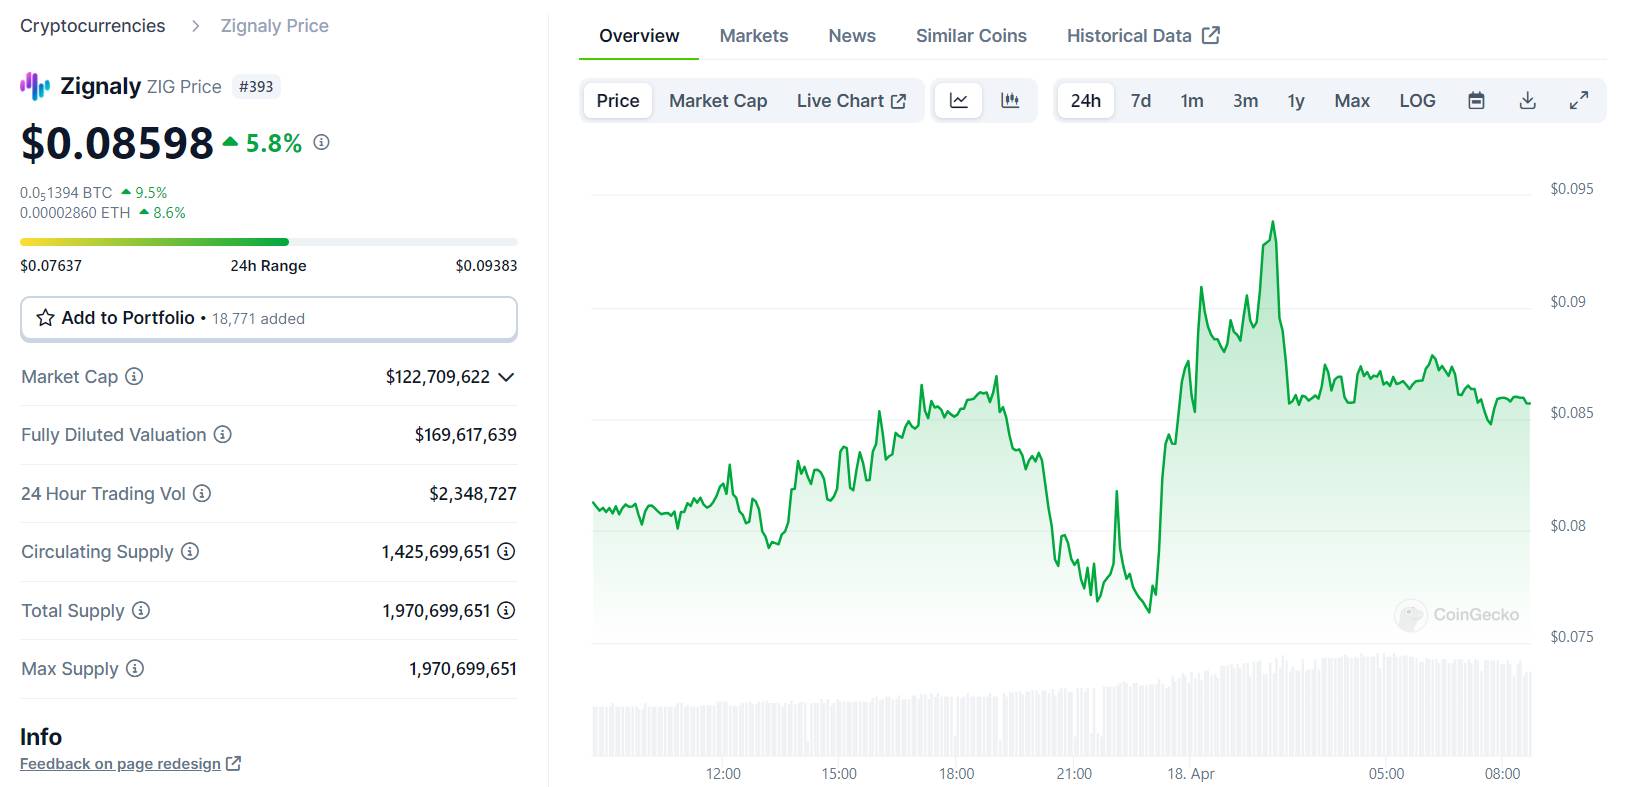This screenshot has width=1638, height=787.
Task: Open the calendar date range picker
Action: pos(1476,100)
